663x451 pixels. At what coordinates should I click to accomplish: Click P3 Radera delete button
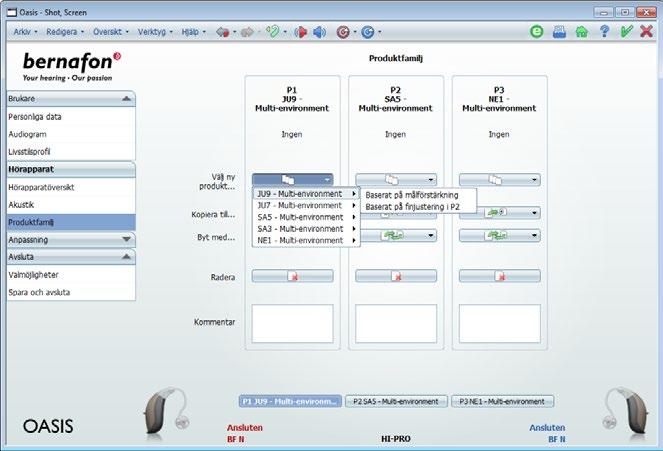[x=499, y=276]
